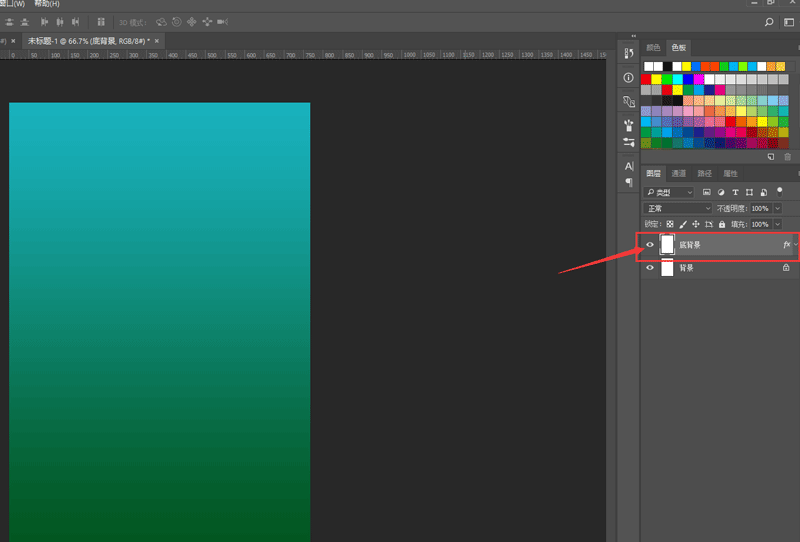Collapse the panel dock double arrows

(634, 36)
